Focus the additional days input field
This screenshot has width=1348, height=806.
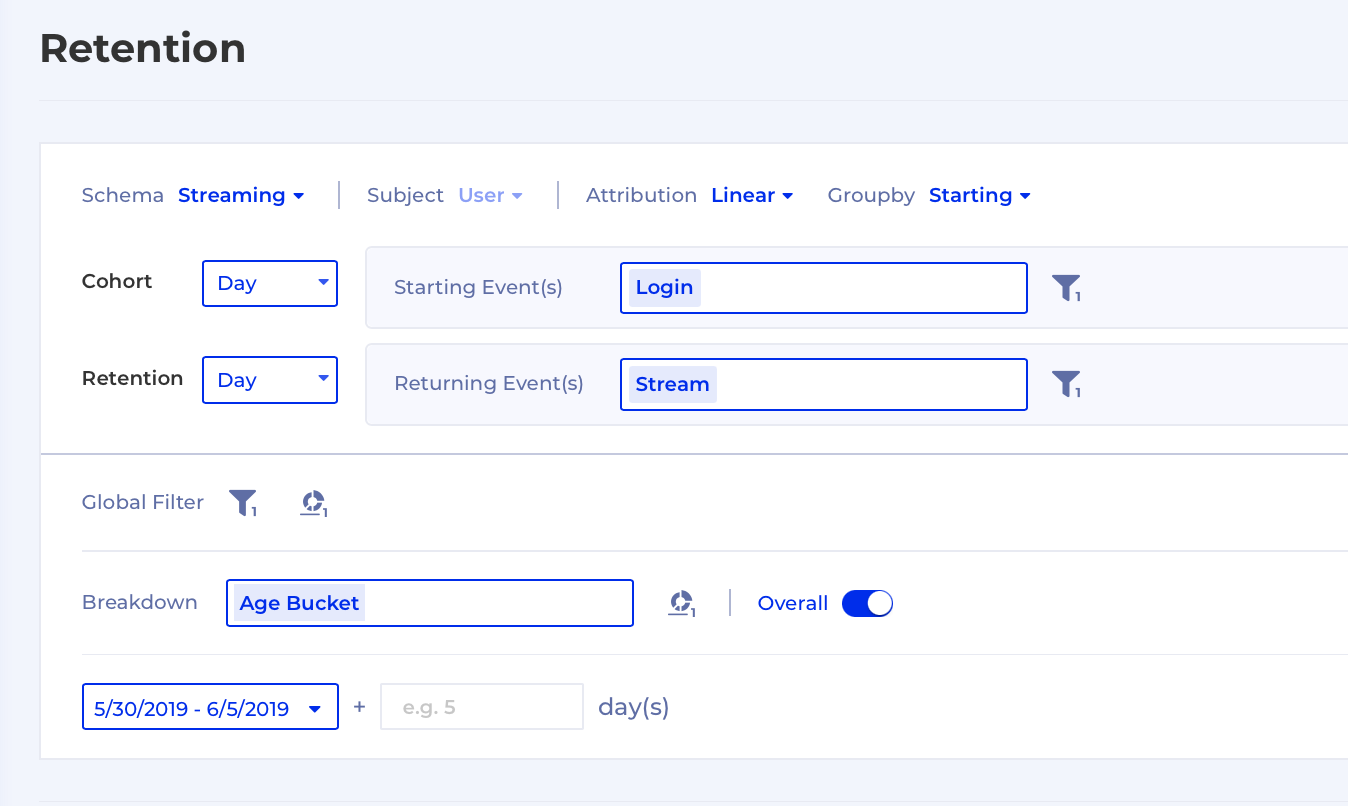[482, 707]
